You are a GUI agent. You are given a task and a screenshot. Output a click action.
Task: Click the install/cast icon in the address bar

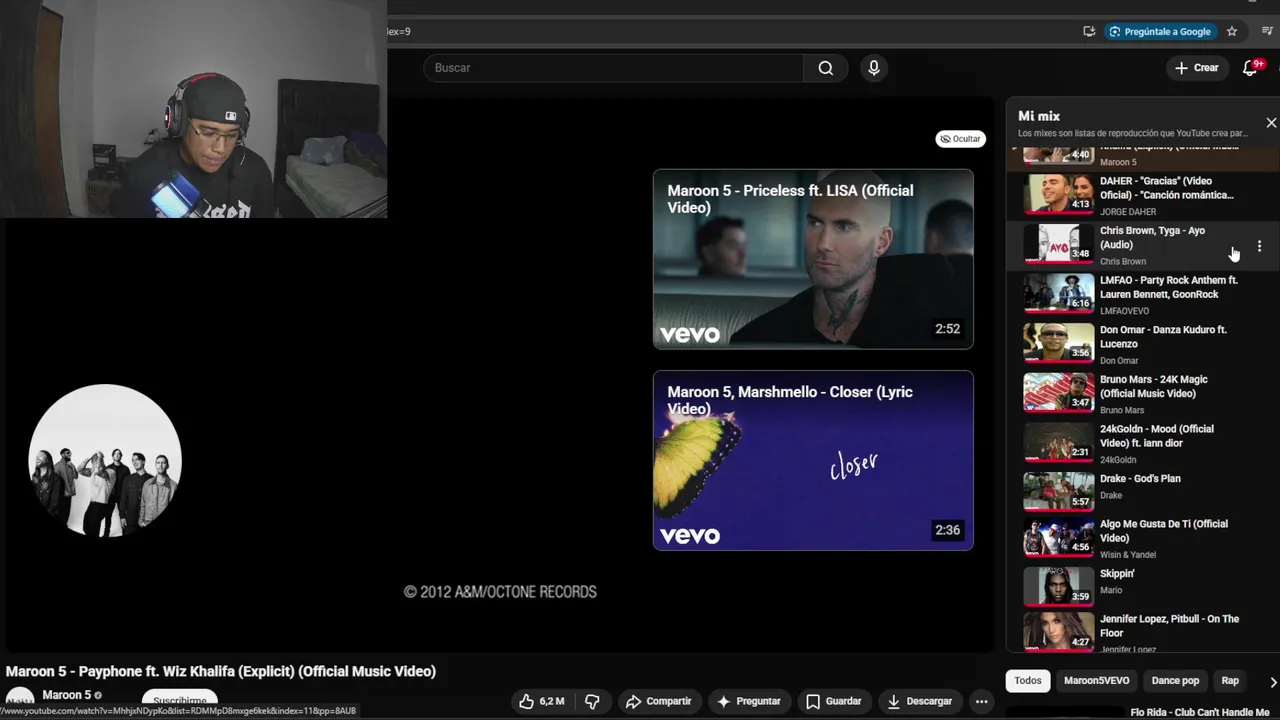pyautogui.click(x=1089, y=31)
